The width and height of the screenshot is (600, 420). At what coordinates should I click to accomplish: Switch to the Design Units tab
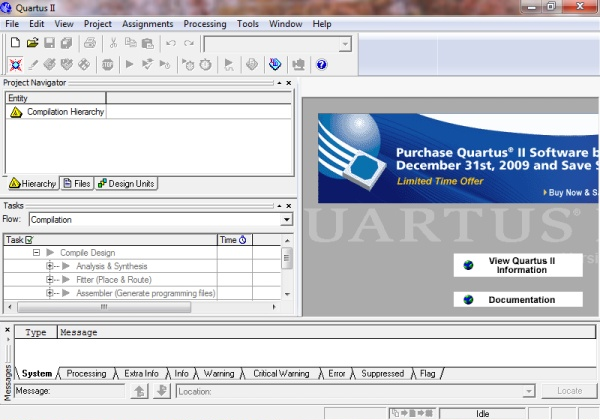pos(126,184)
